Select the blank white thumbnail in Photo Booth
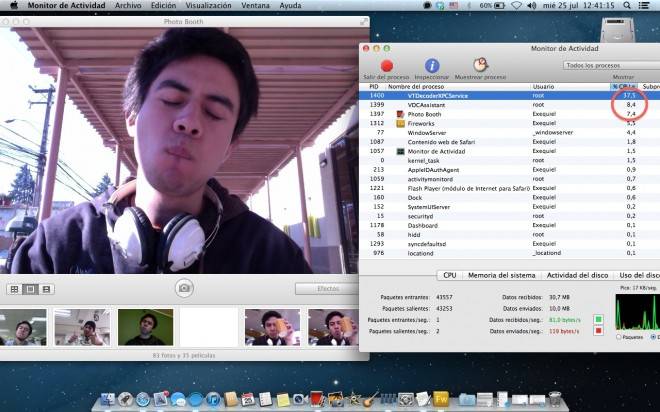 pyautogui.click(x=209, y=327)
